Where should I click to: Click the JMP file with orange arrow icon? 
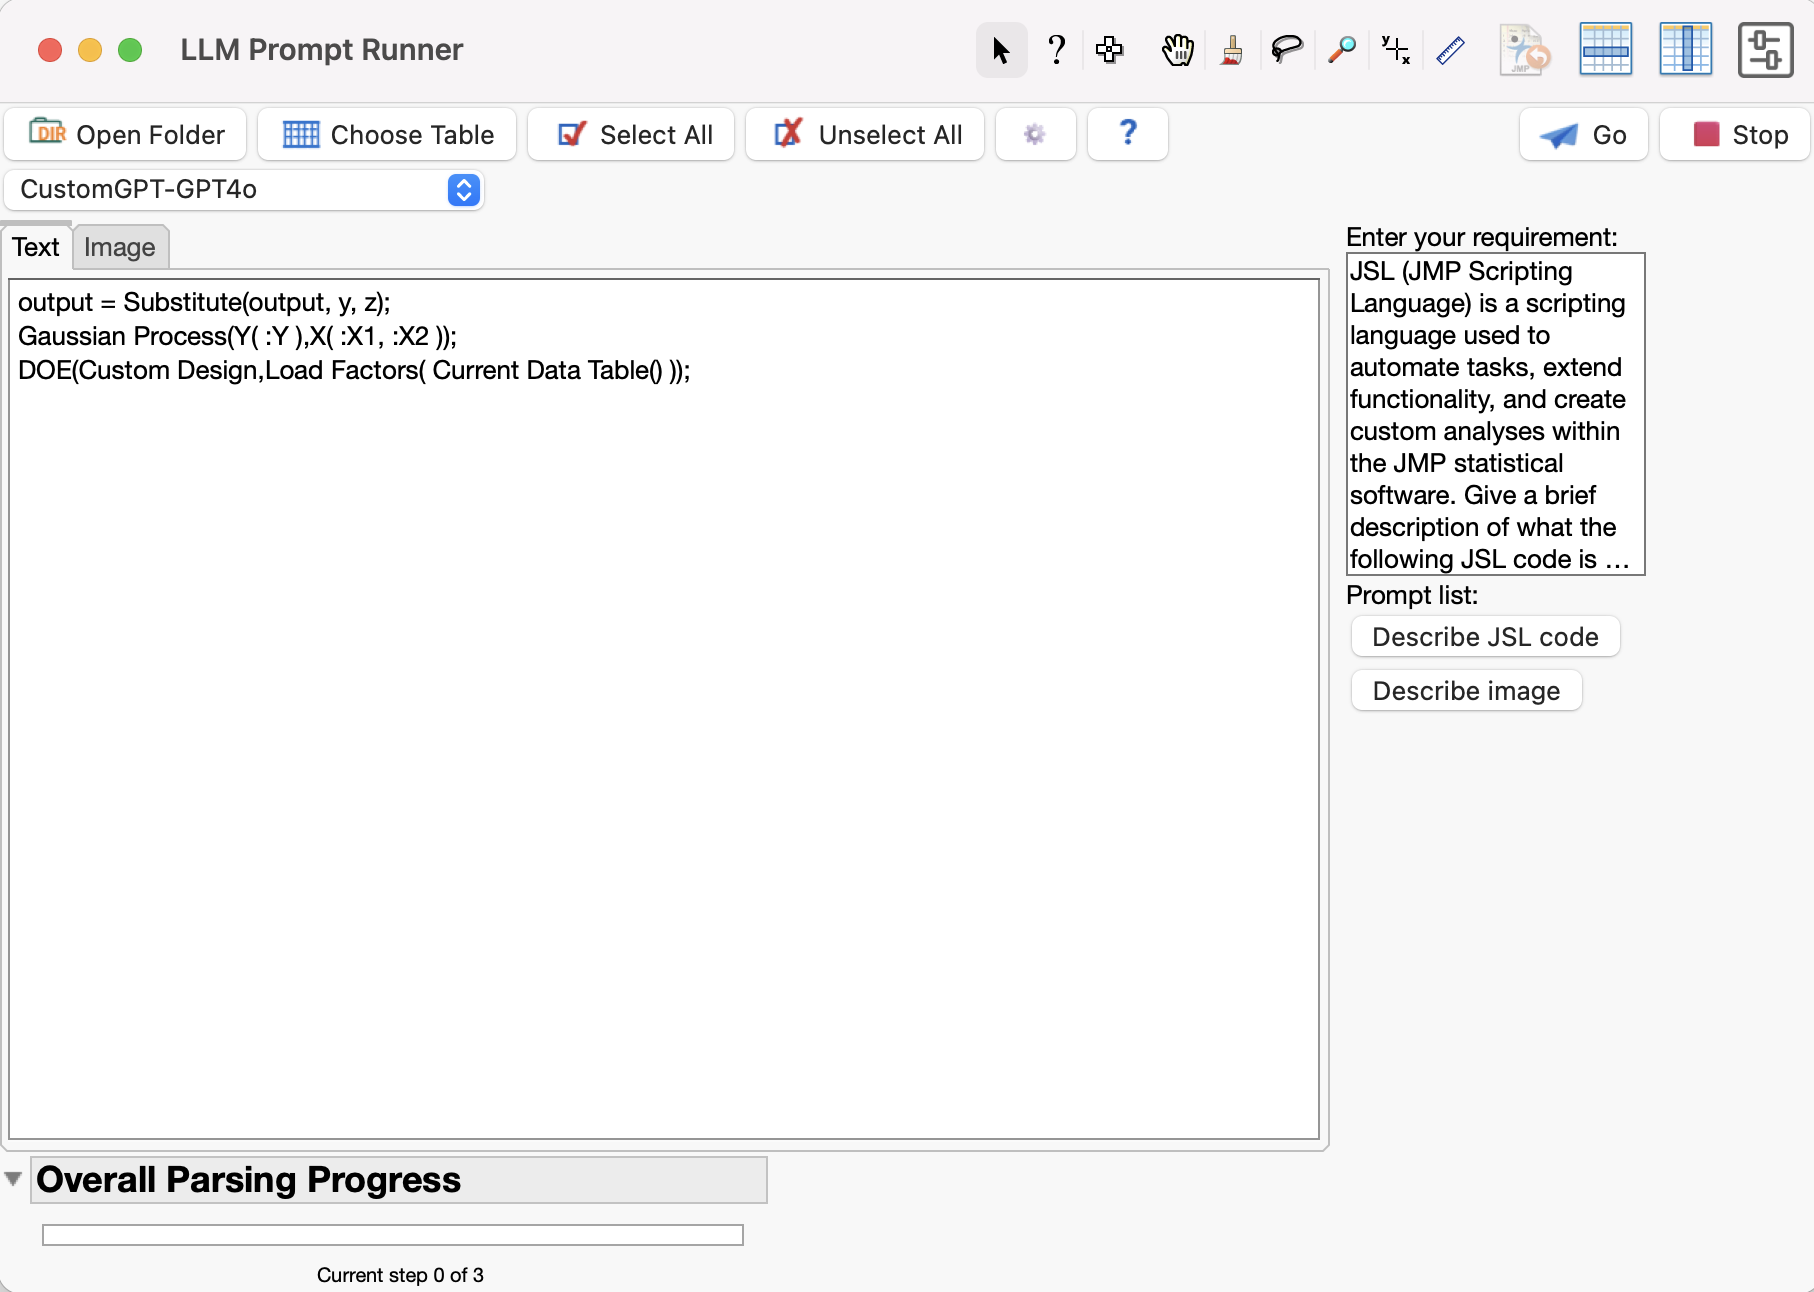pos(1524,50)
